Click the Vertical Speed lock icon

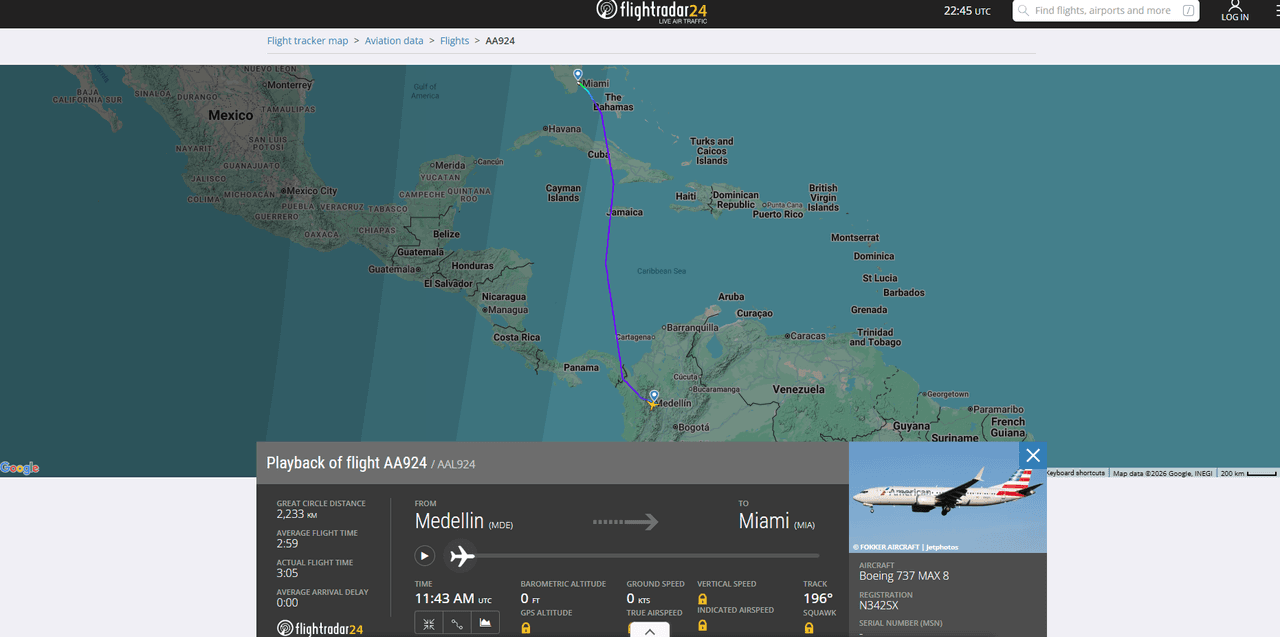point(702,599)
